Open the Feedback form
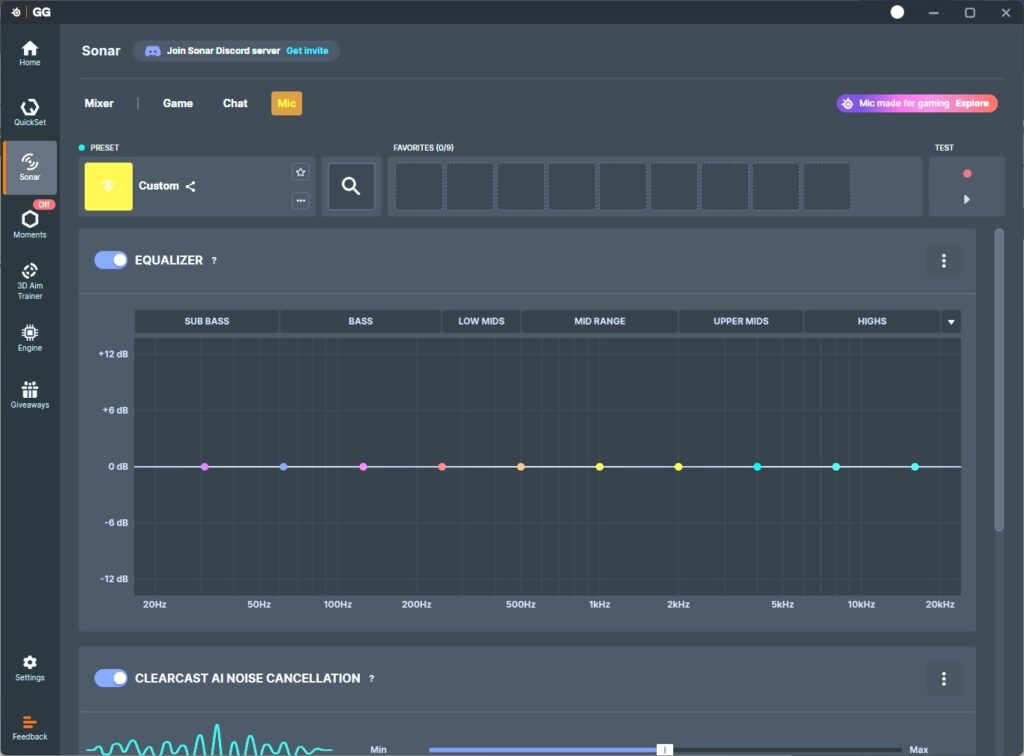The width and height of the screenshot is (1024, 756). pos(29,727)
